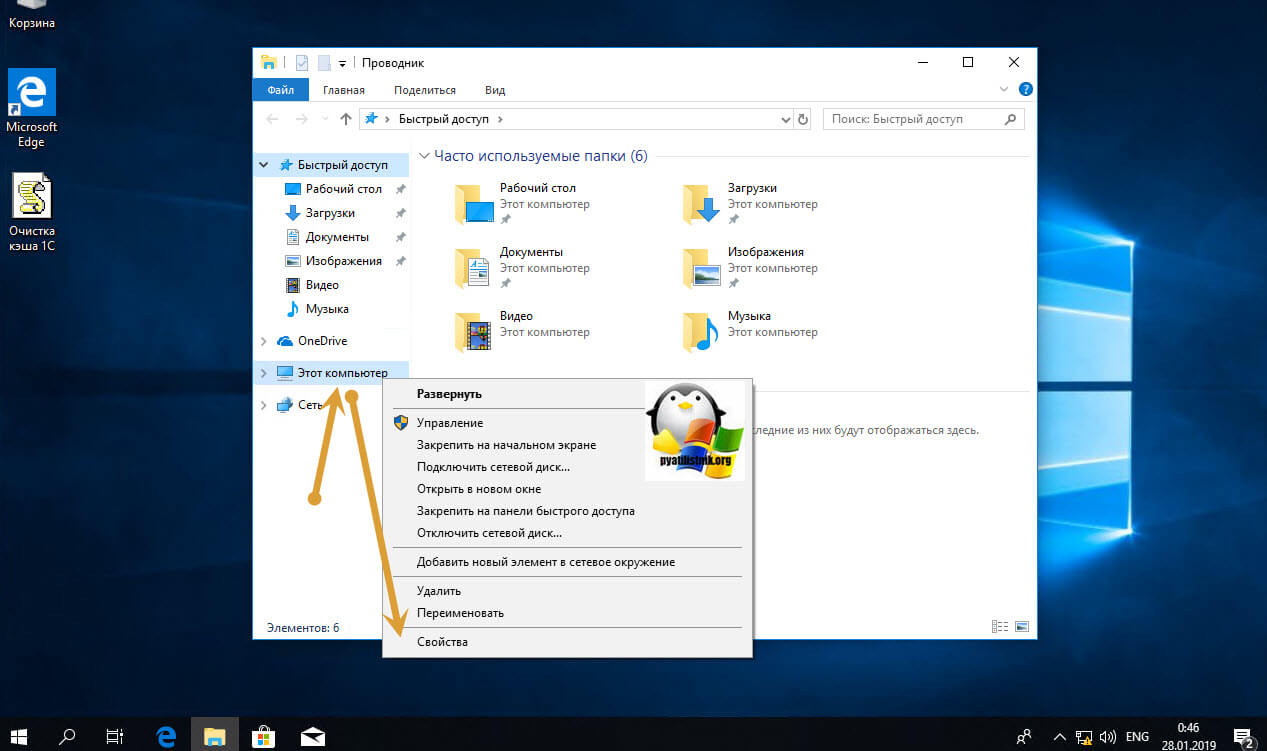Open the Загрузки folder icon in main pane
The width and height of the screenshot is (1267, 751).
point(702,204)
